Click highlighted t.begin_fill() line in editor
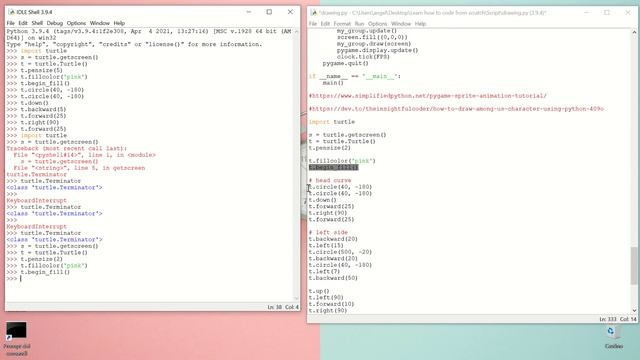 333,167
